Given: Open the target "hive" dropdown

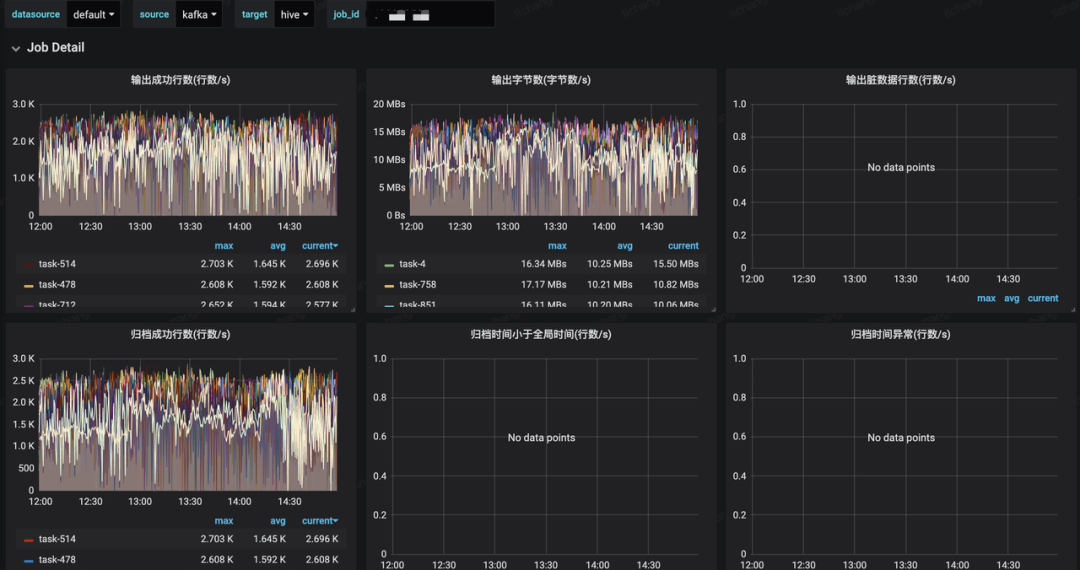Looking at the screenshot, I should (294, 15).
